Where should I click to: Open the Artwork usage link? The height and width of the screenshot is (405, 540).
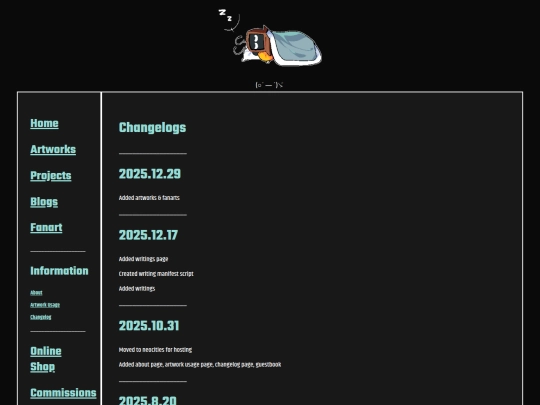pyautogui.click(x=45, y=305)
